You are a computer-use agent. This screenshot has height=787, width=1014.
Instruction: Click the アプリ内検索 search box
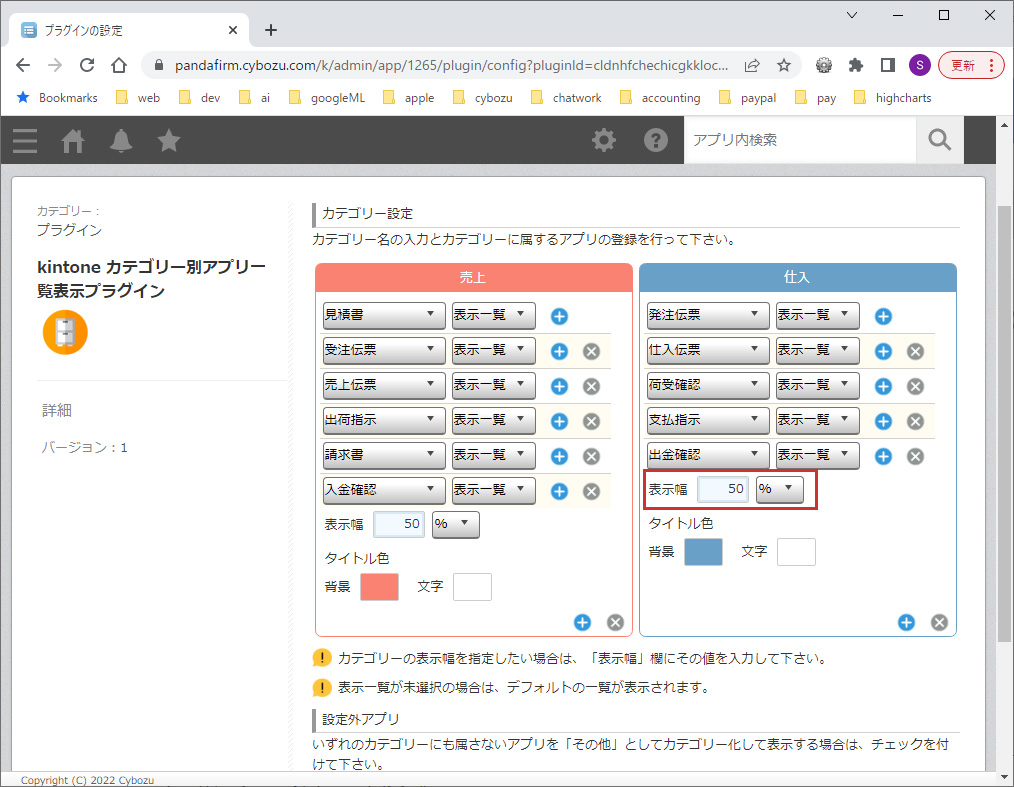pos(800,140)
